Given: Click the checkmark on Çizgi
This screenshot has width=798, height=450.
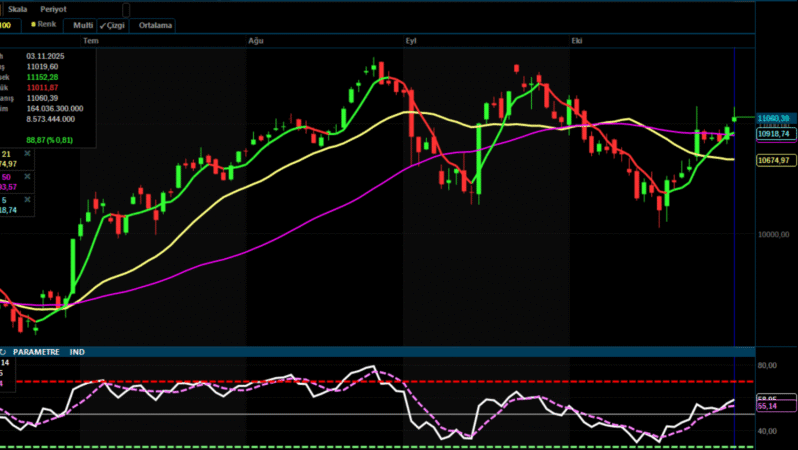Looking at the screenshot, I should click(x=104, y=24).
